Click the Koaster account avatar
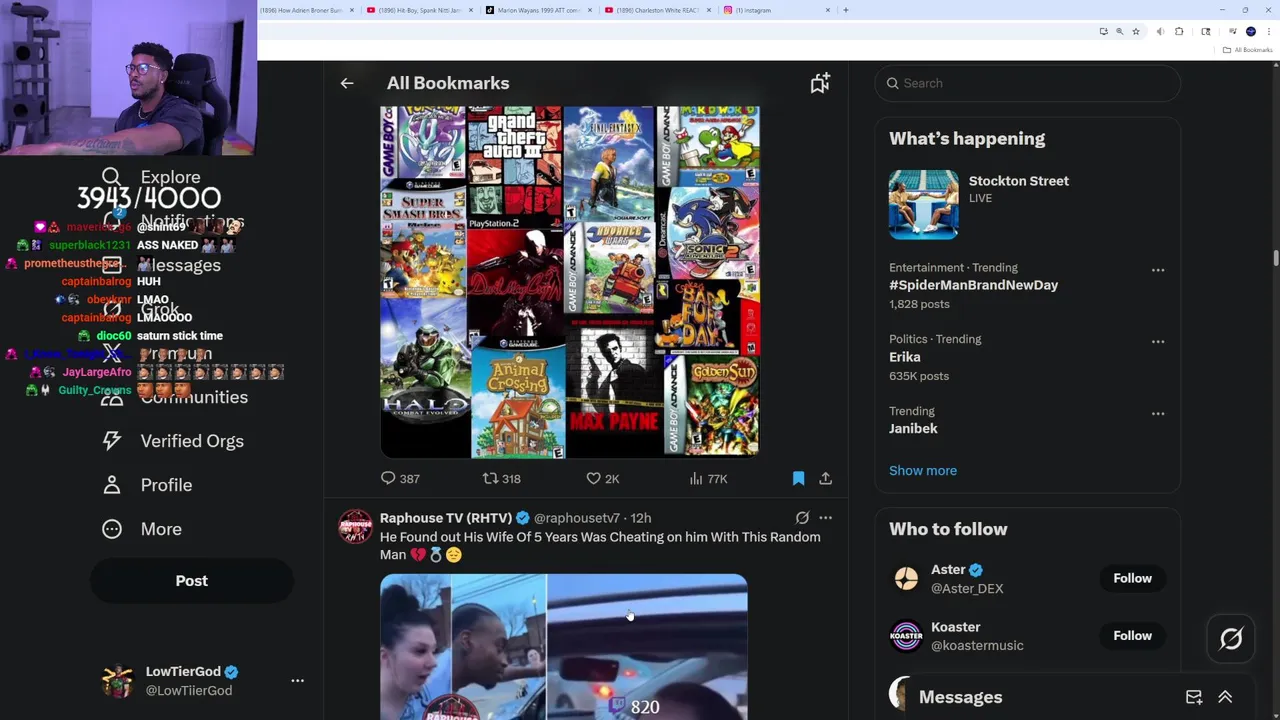1280x720 pixels. tap(906, 636)
